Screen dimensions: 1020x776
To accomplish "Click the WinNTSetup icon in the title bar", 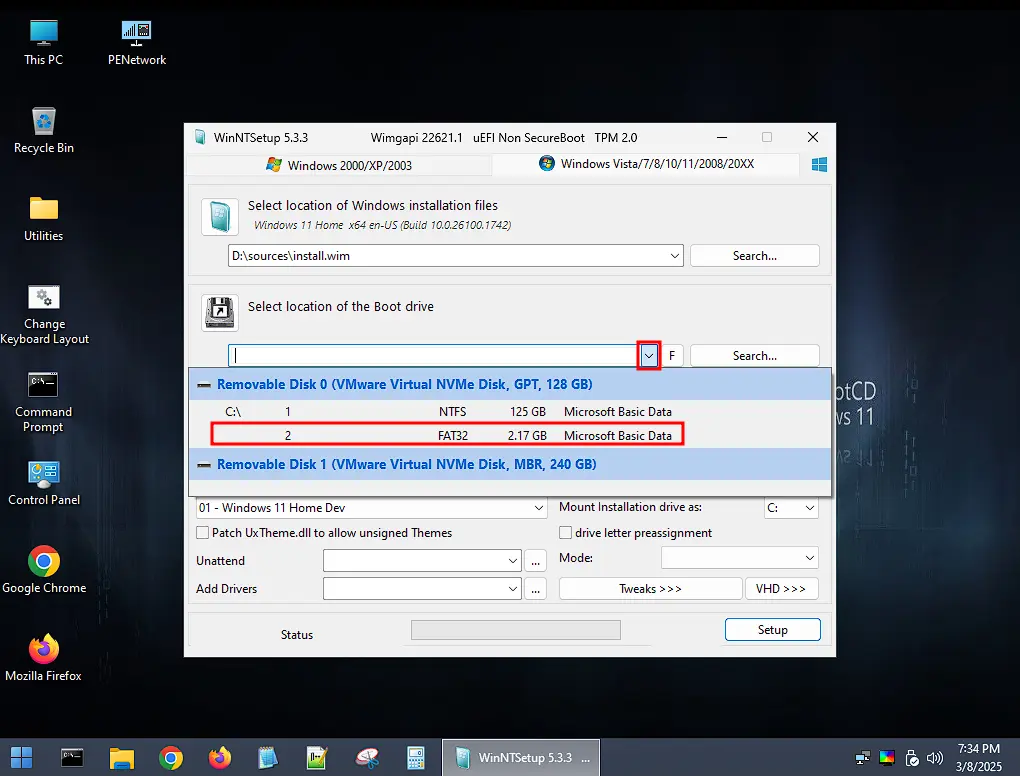I will 197,137.
